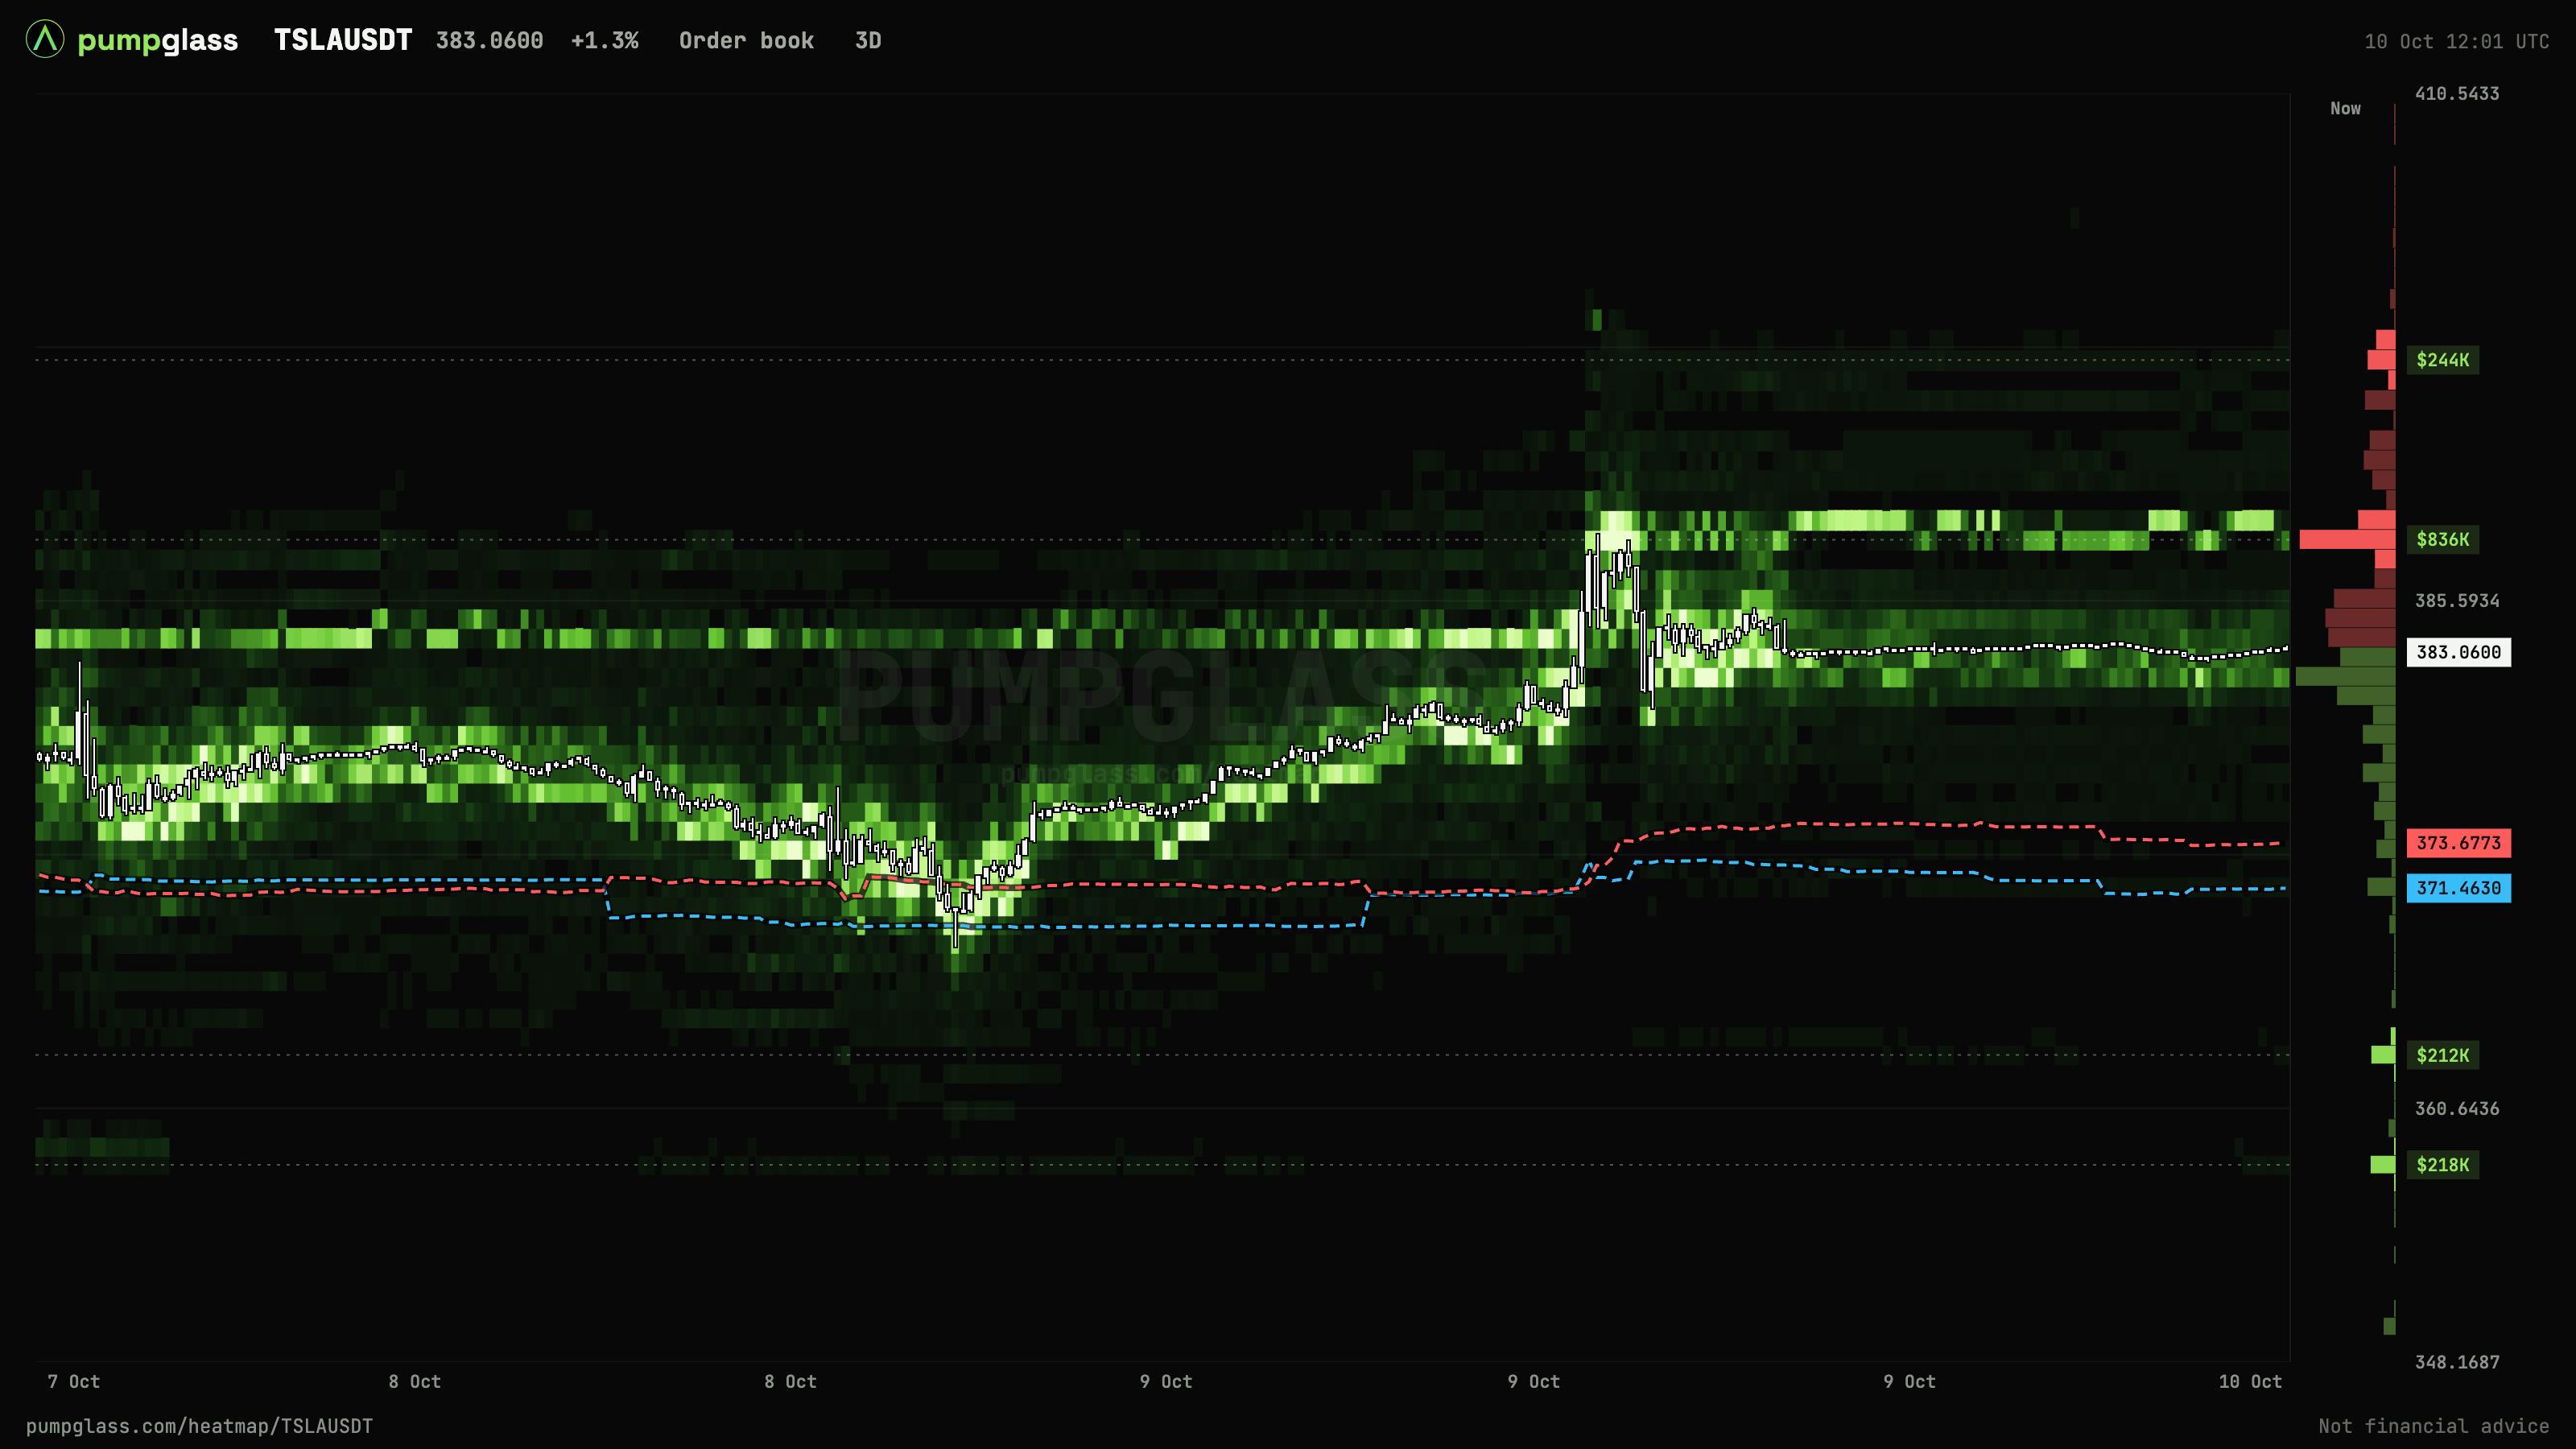Click the blue 371.4630 price tag
This screenshot has height=1449, width=2576.
click(x=2458, y=888)
